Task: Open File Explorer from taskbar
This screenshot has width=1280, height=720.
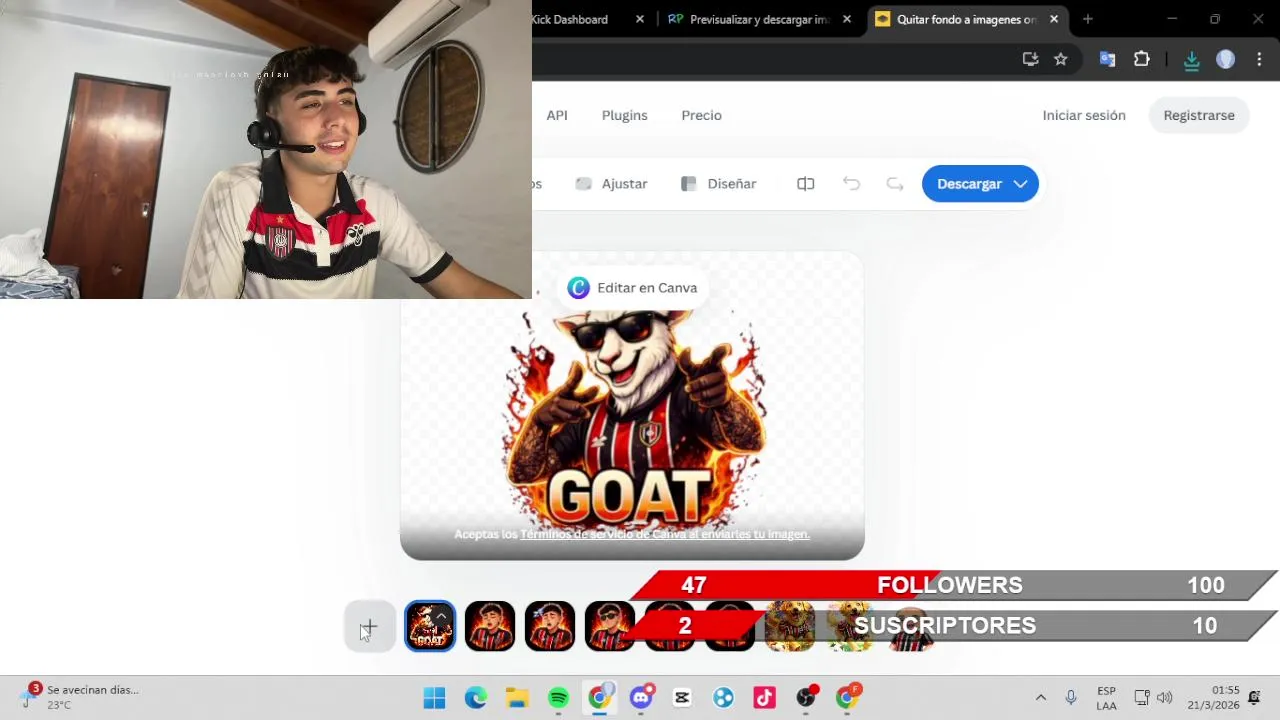Action: (517, 697)
